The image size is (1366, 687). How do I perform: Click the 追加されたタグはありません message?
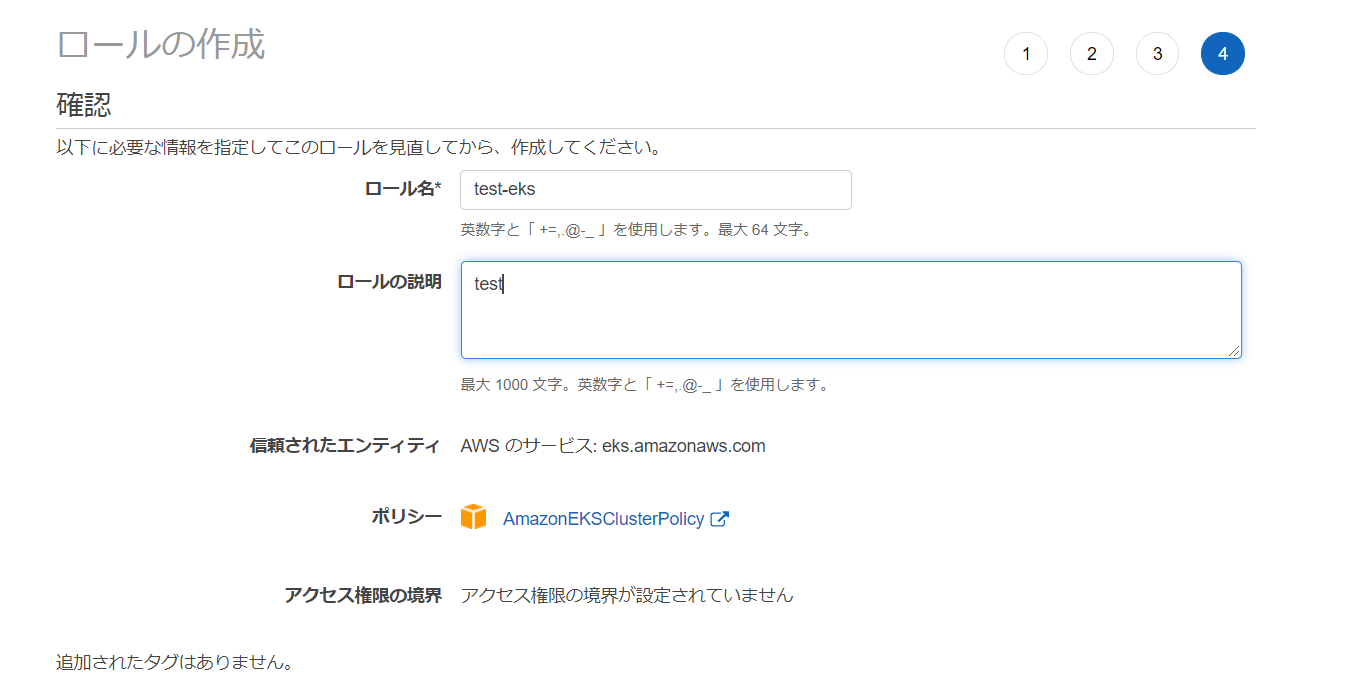(175, 662)
